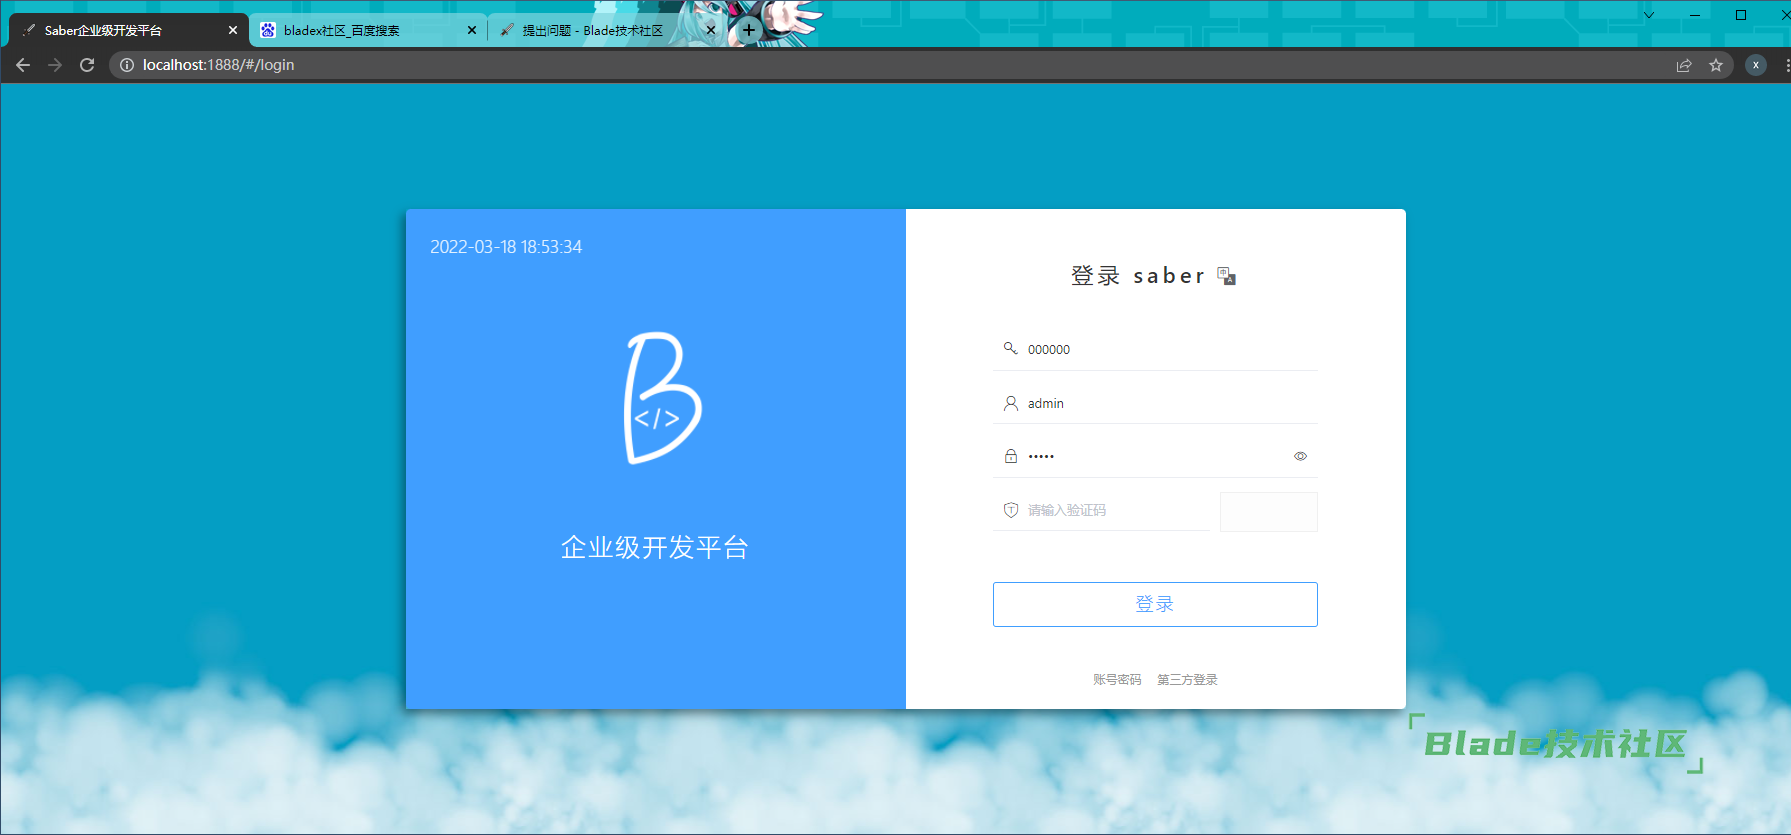The height and width of the screenshot is (835, 1791).
Task: Click the Blade B logo on blue panel
Action: tap(663, 398)
